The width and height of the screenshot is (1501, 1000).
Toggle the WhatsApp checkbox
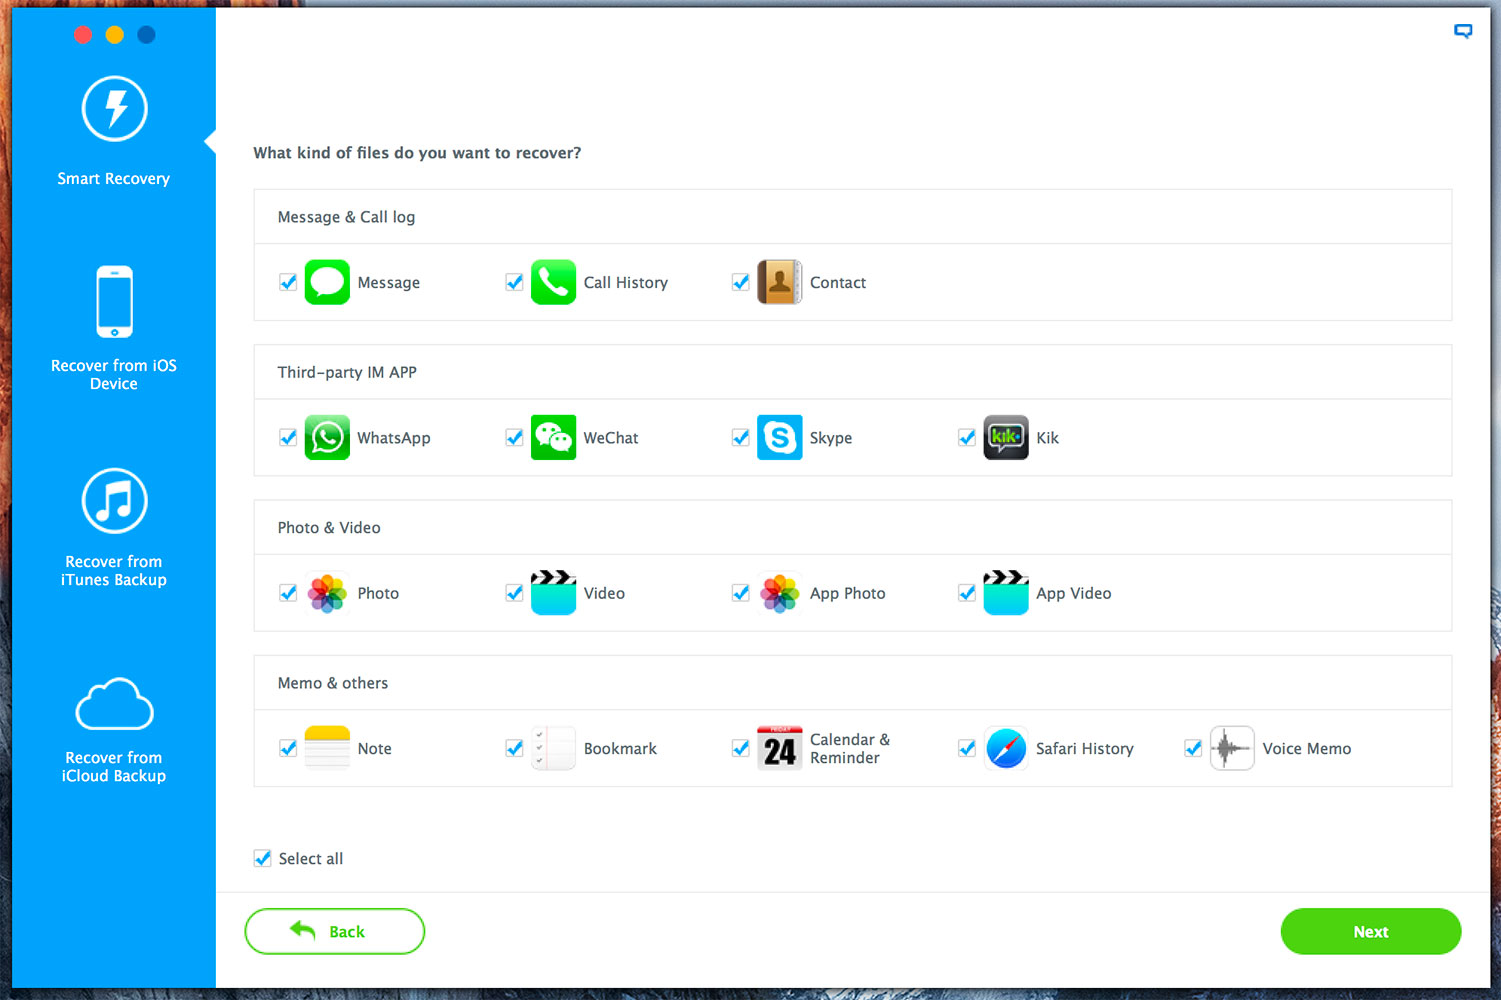(288, 437)
